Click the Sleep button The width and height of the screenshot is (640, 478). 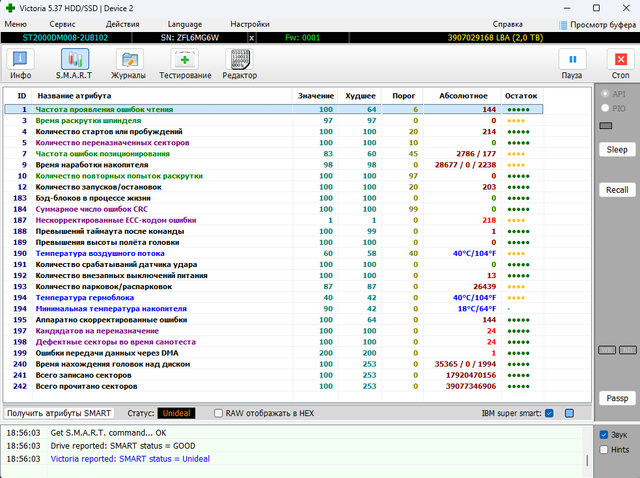pos(617,149)
